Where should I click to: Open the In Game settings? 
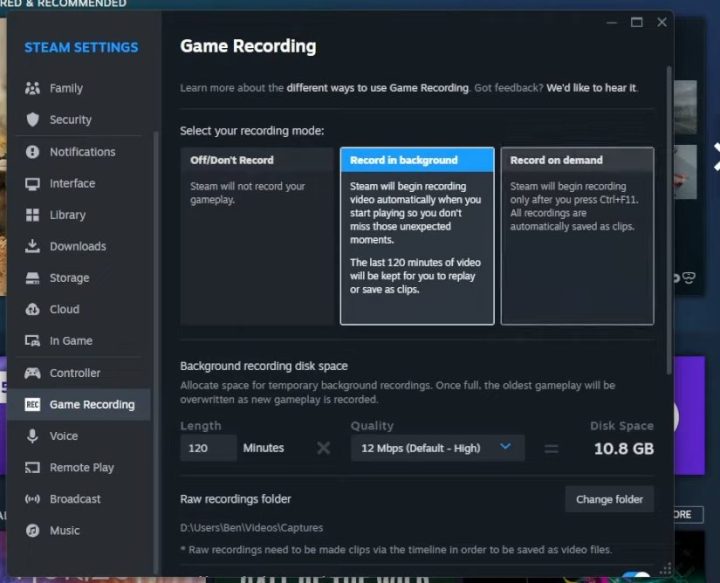tap(71, 341)
